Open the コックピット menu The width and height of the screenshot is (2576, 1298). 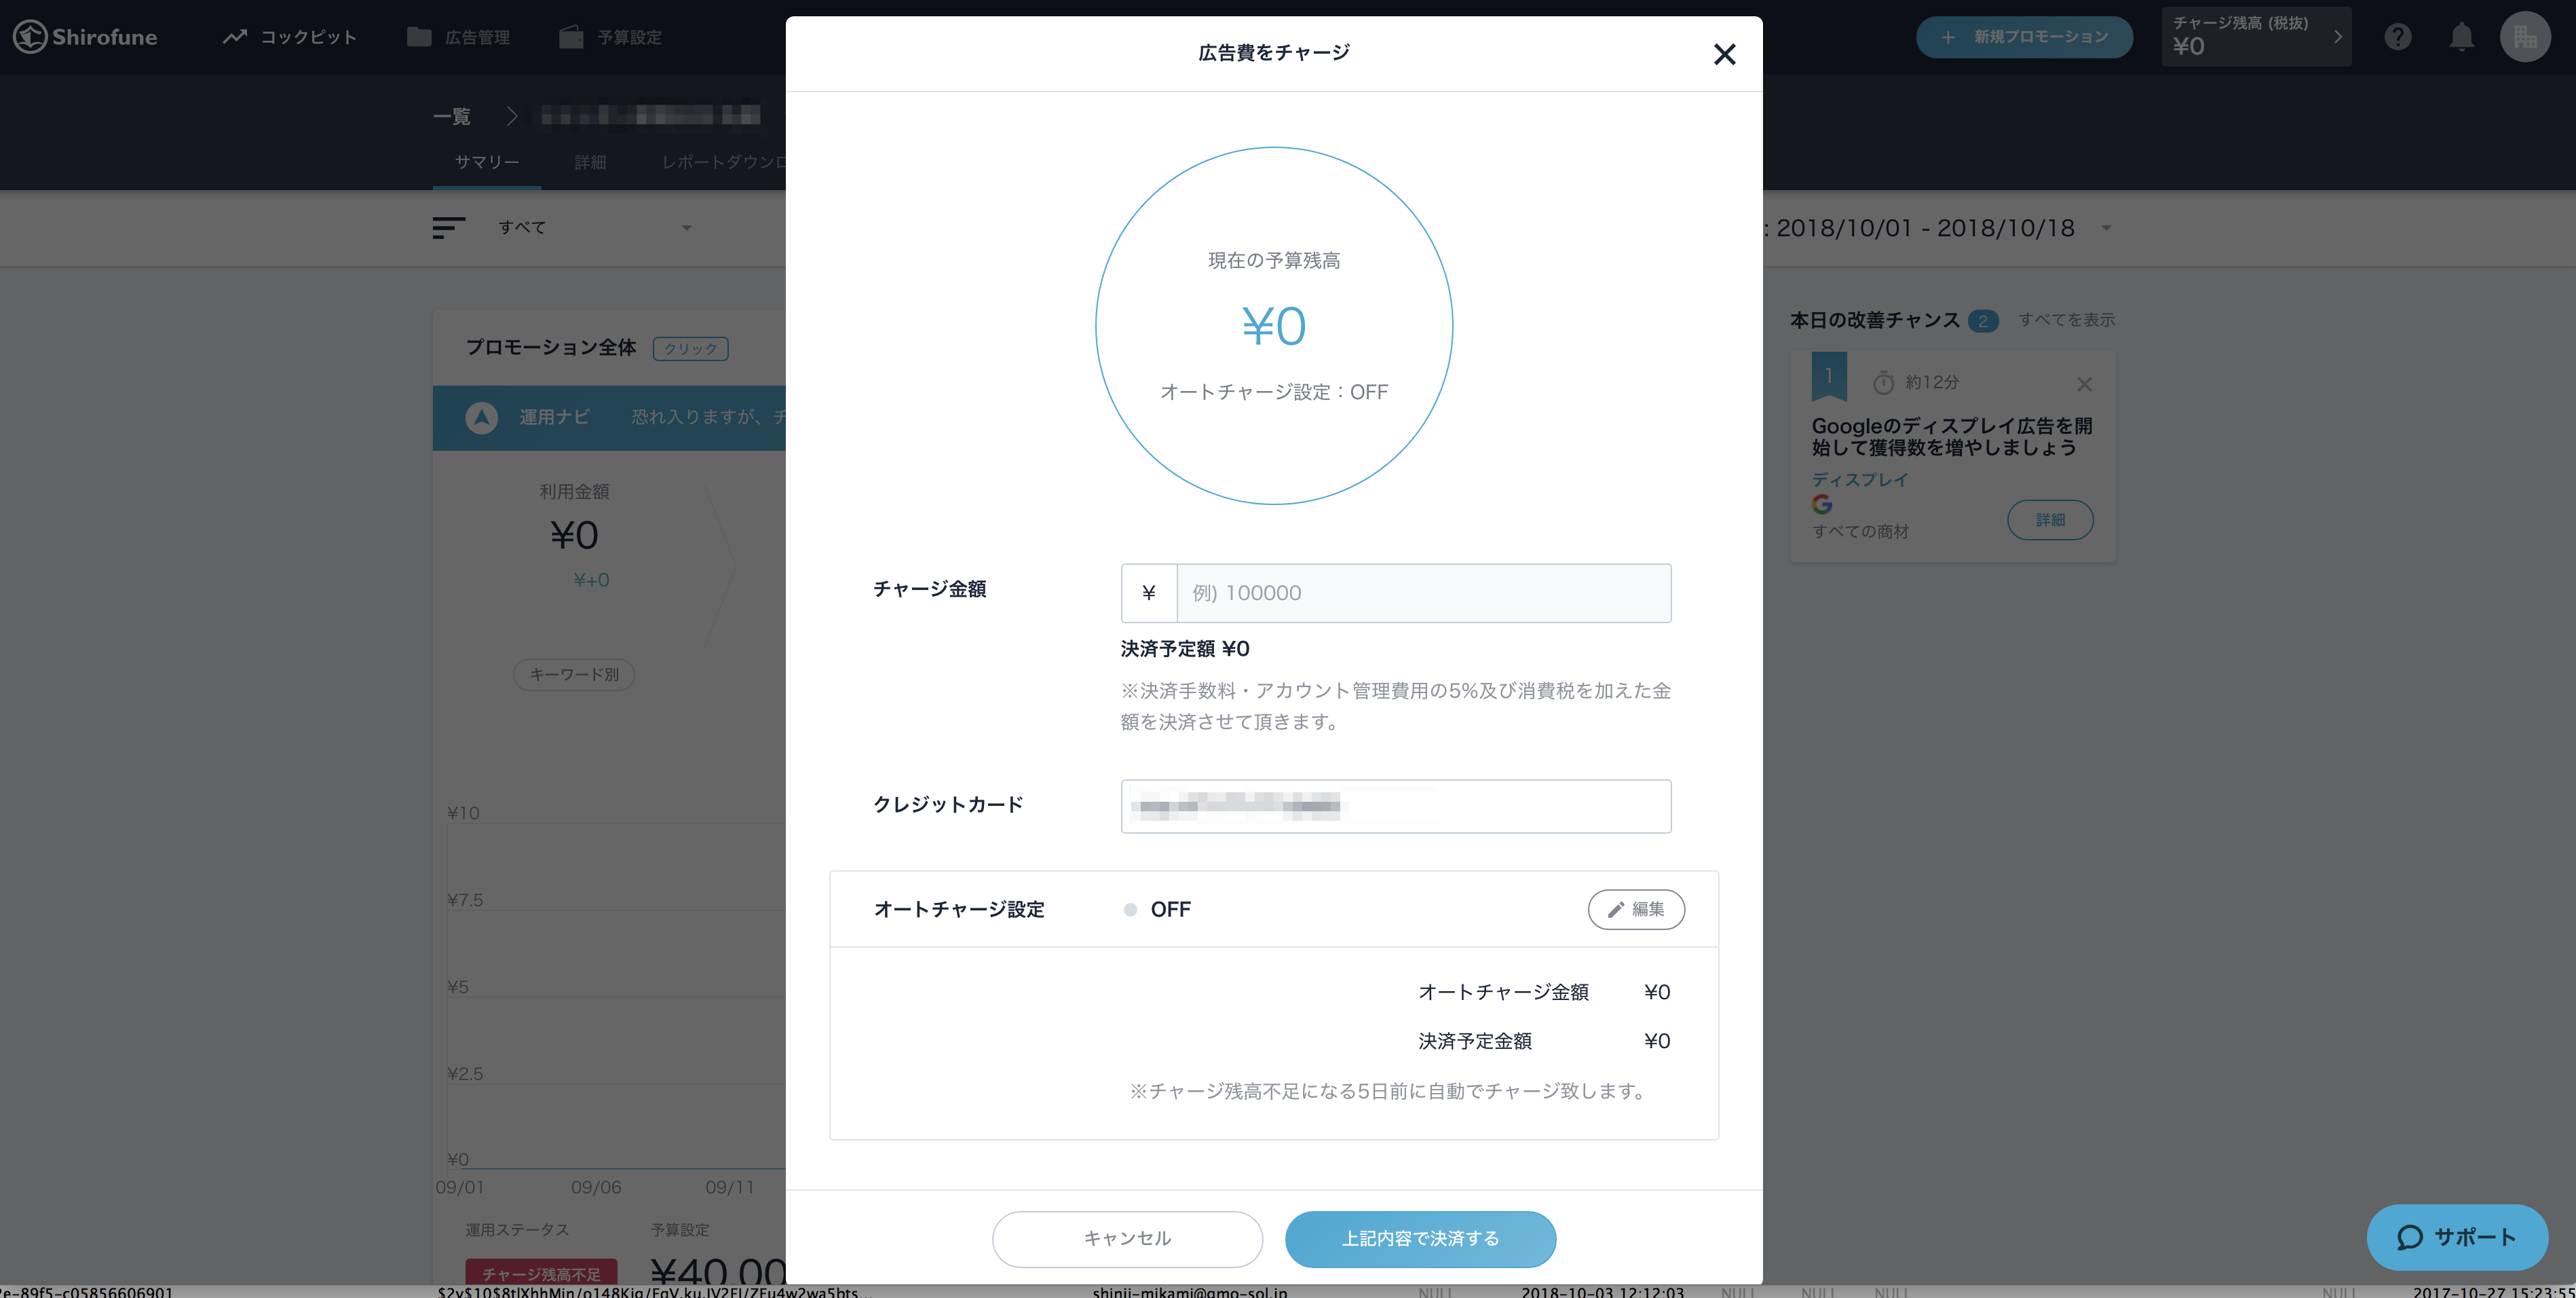(x=289, y=37)
